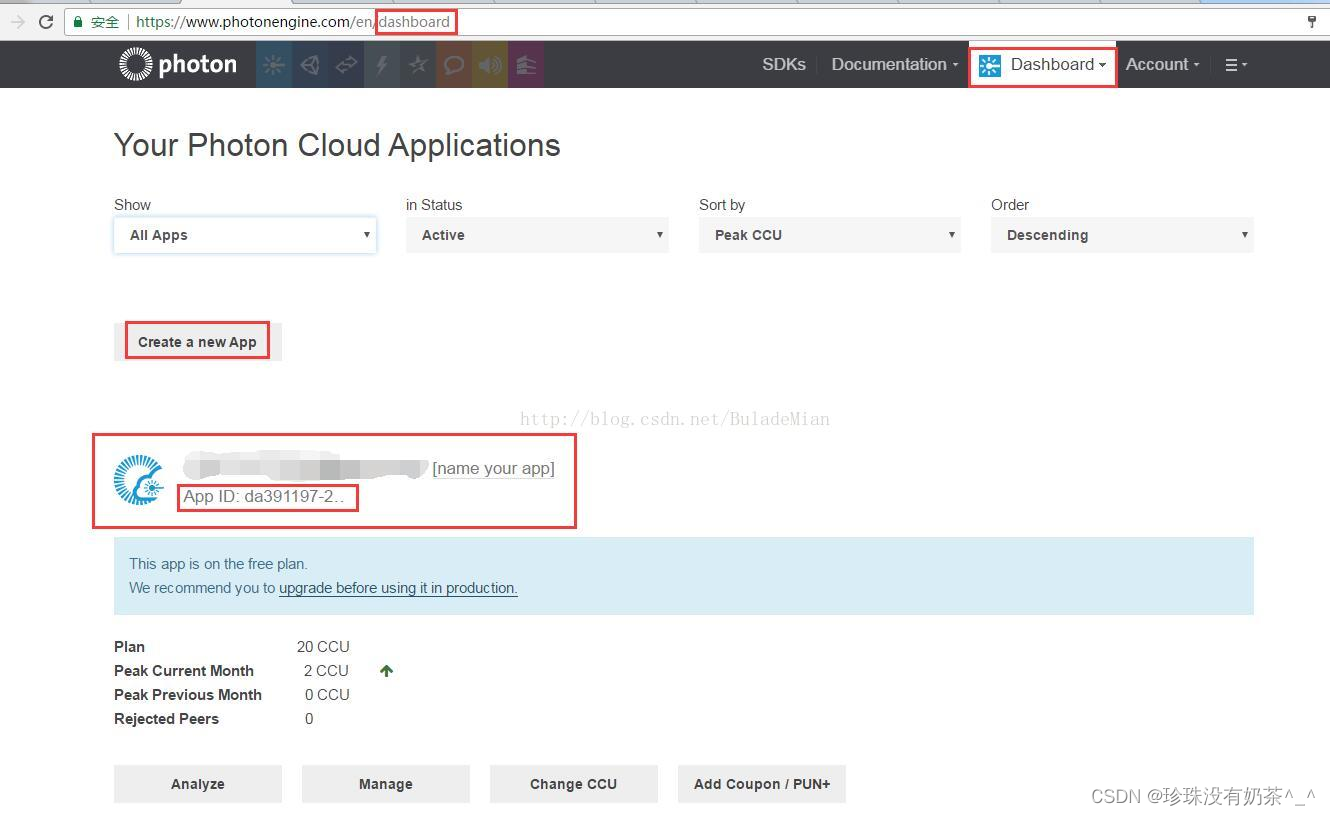This screenshot has height=816, width=1330.
Task: Click the 'Peak Previous Month' label
Action: click(188, 695)
